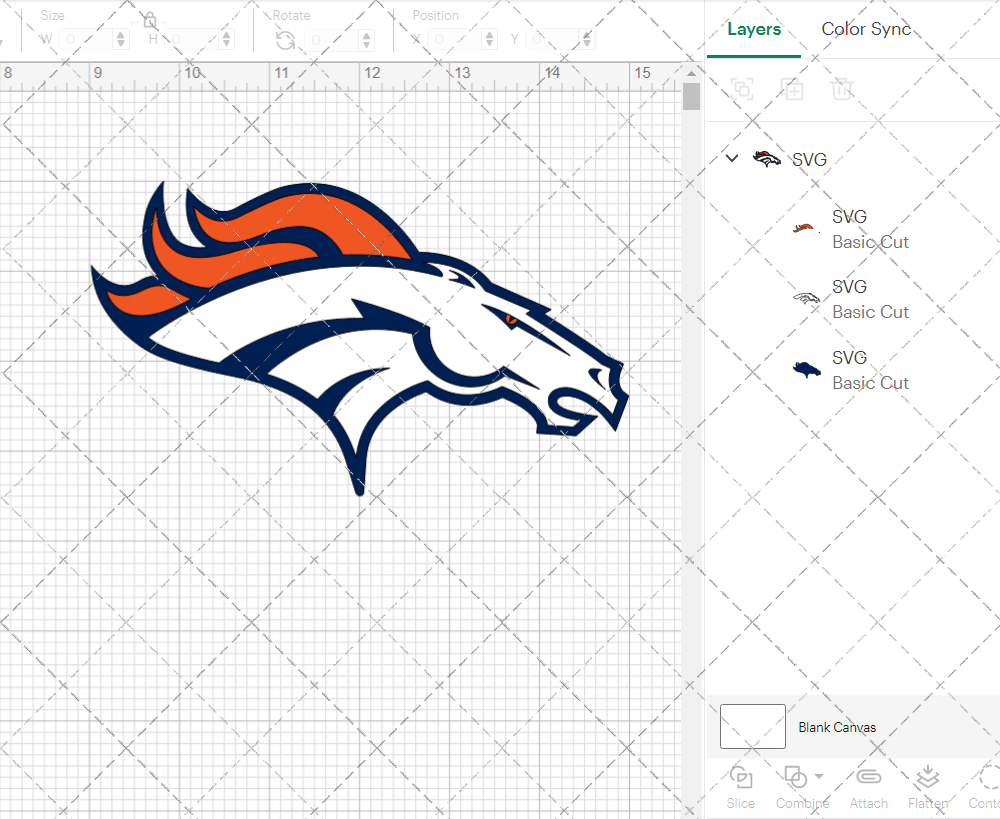This screenshot has width=1000, height=819.
Task: Click 'Basic Cut' under the orange mane layer
Action: tap(870, 242)
